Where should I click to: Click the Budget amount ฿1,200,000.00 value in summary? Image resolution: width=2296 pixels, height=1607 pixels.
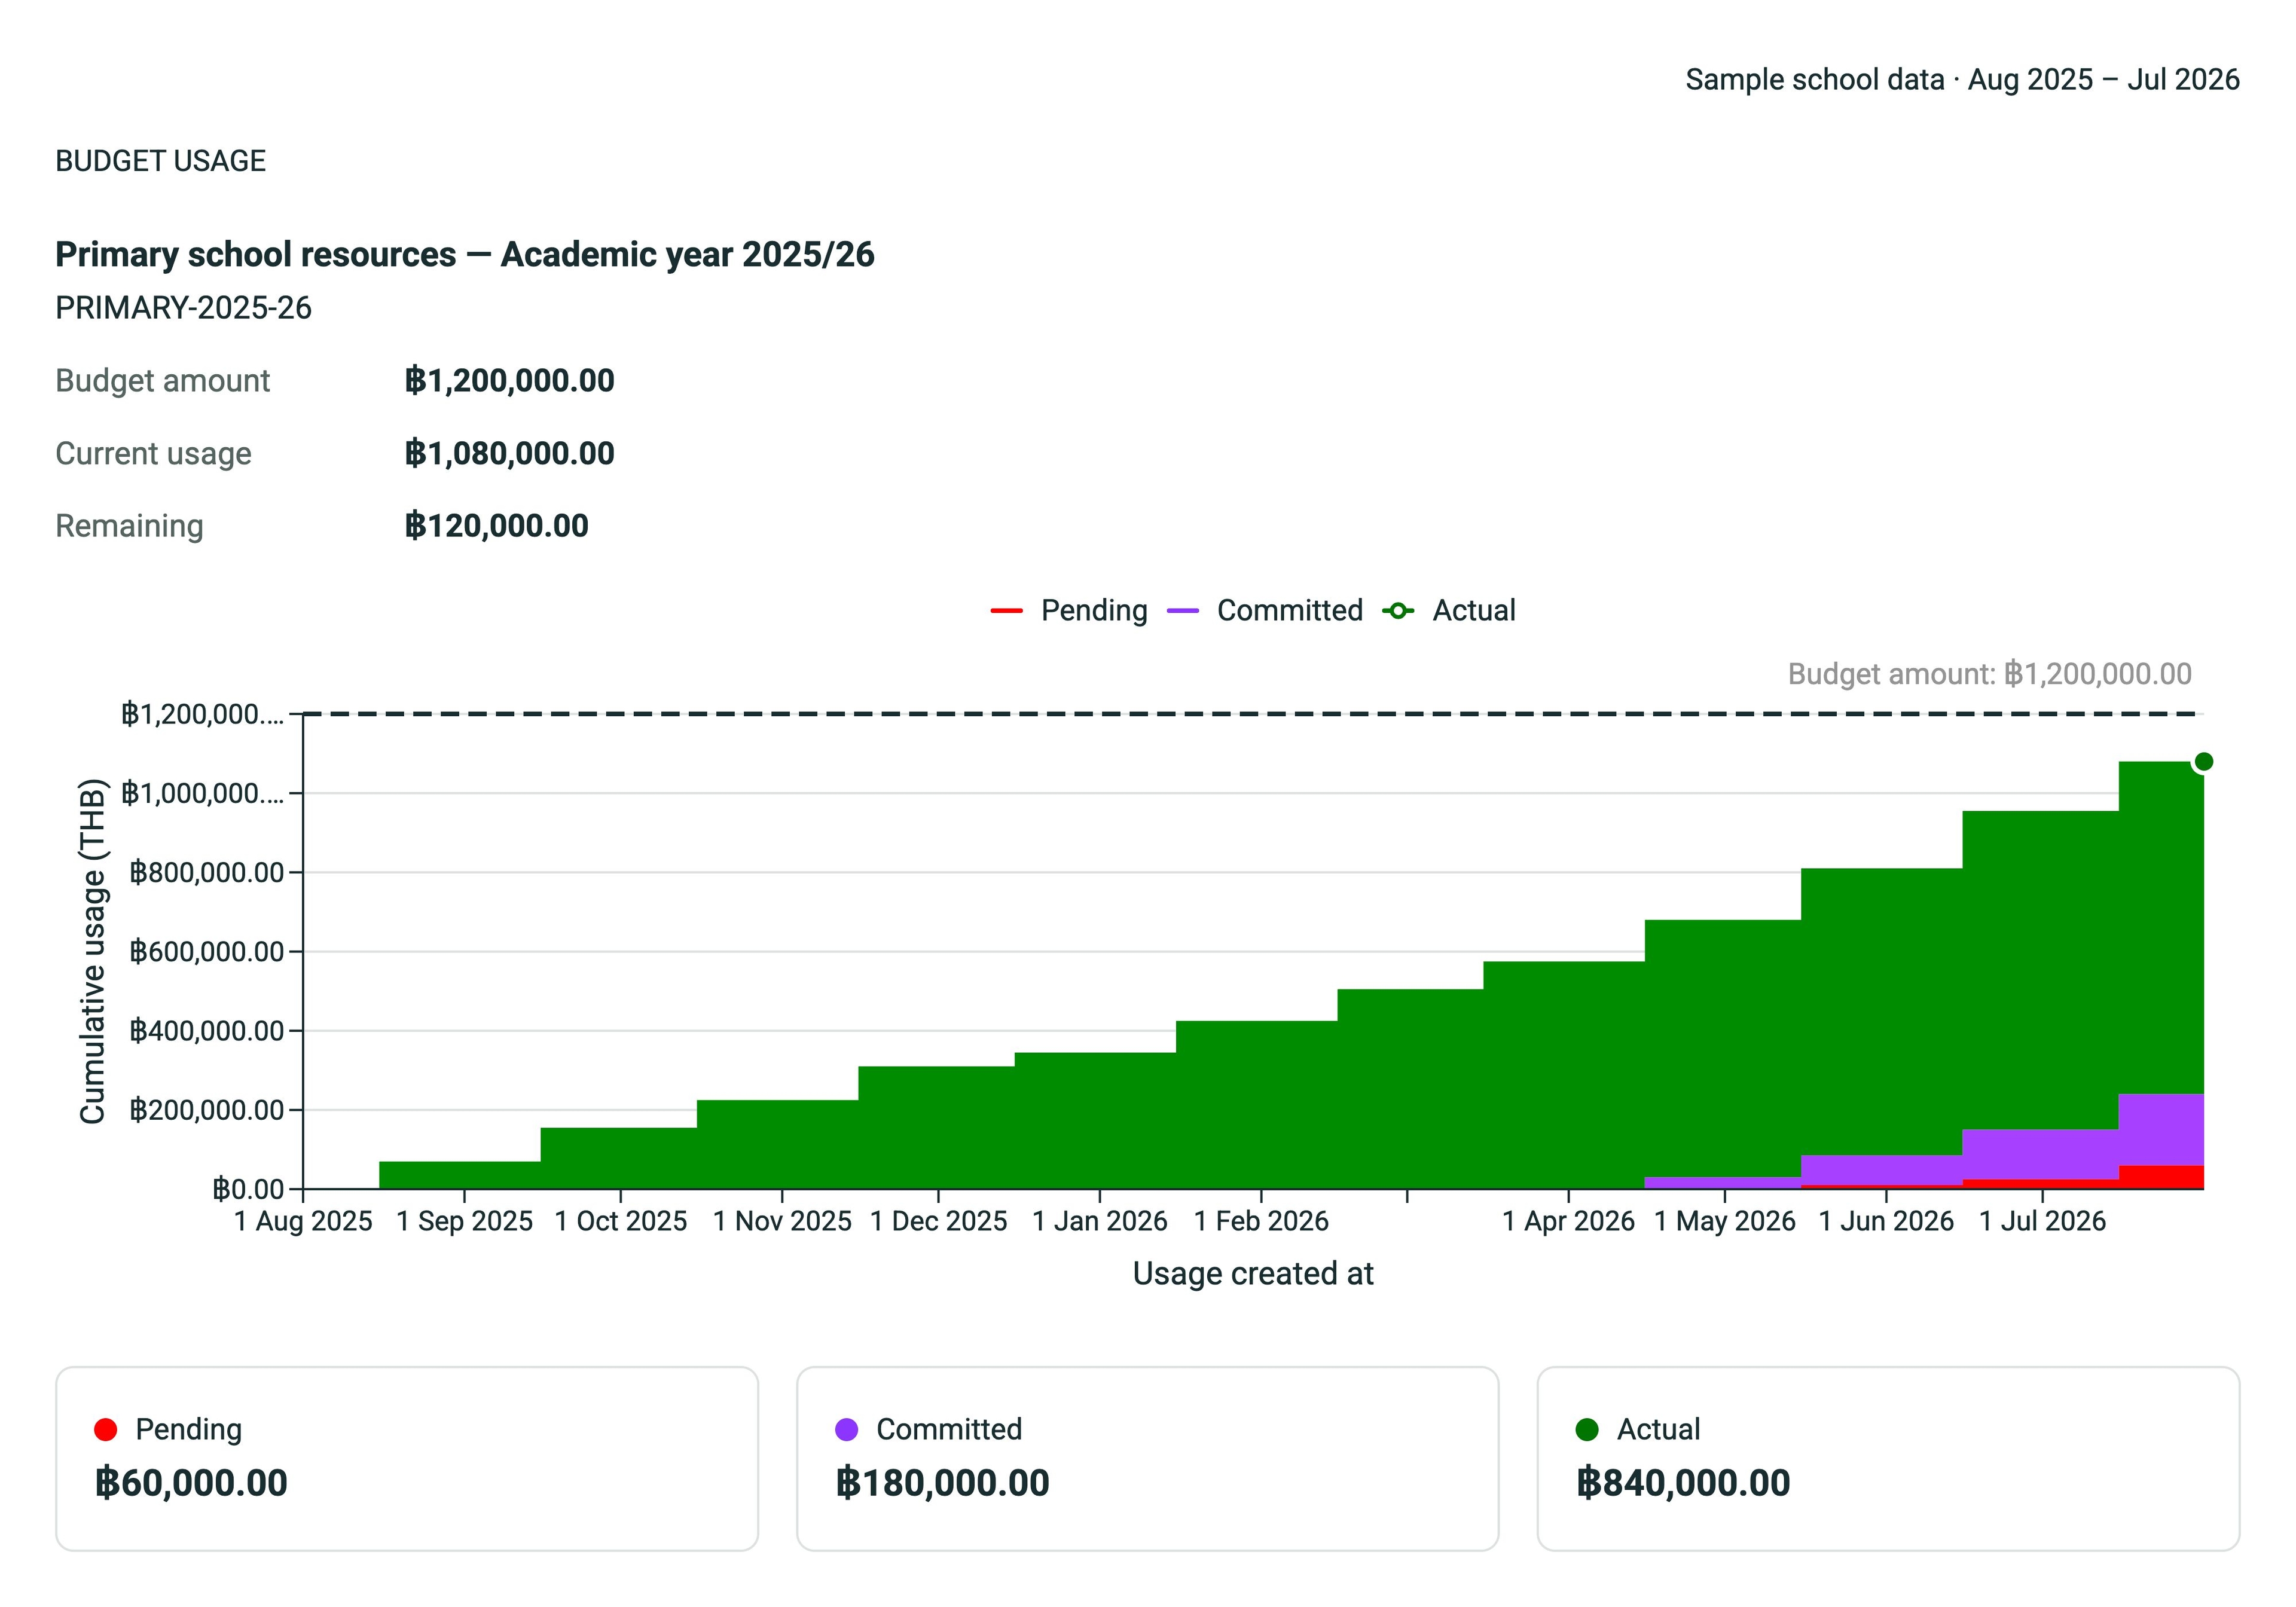pyautogui.click(x=509, y=380)
